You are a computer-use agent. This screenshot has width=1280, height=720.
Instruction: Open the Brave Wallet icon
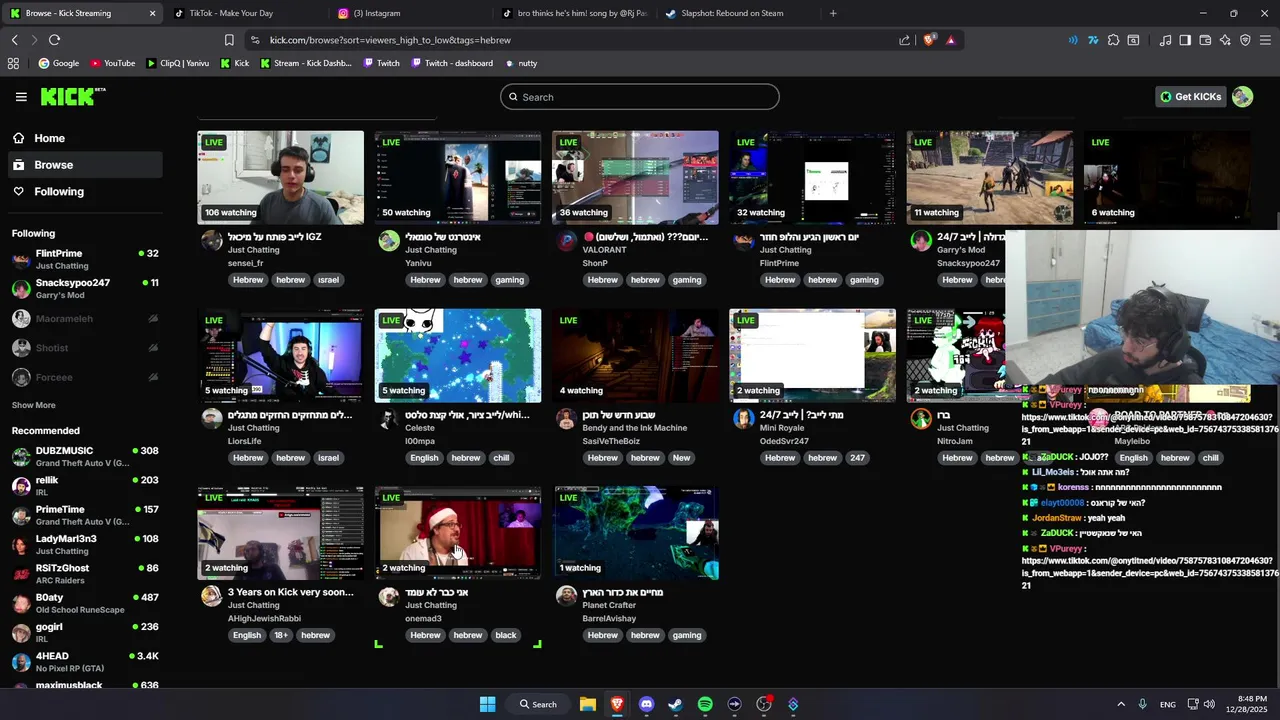[1205, 40]
